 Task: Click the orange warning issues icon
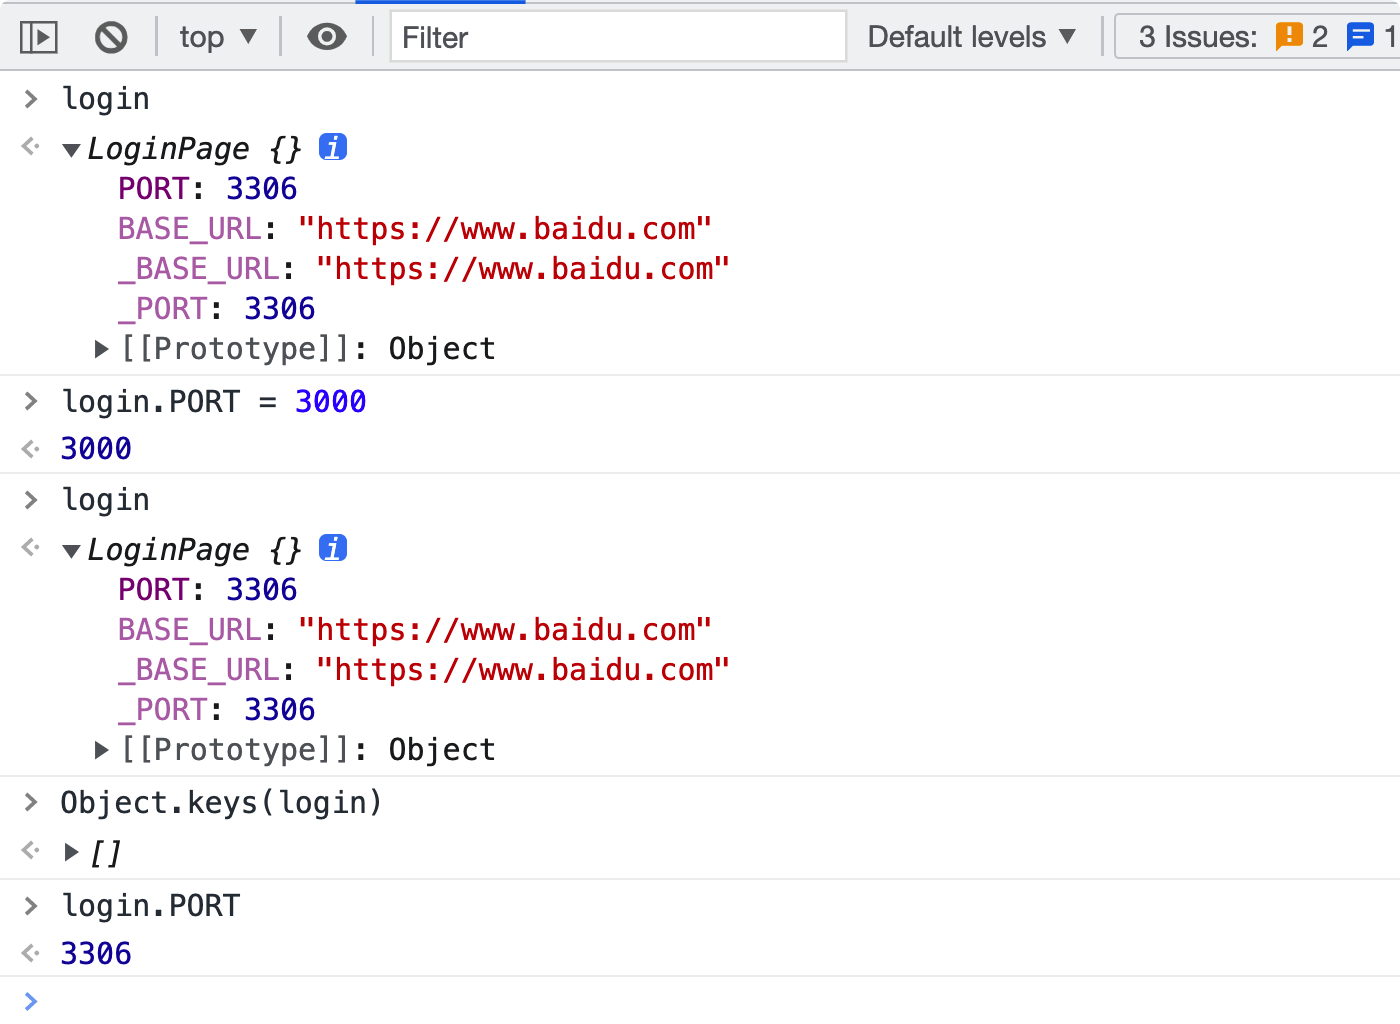point(1289,37)
